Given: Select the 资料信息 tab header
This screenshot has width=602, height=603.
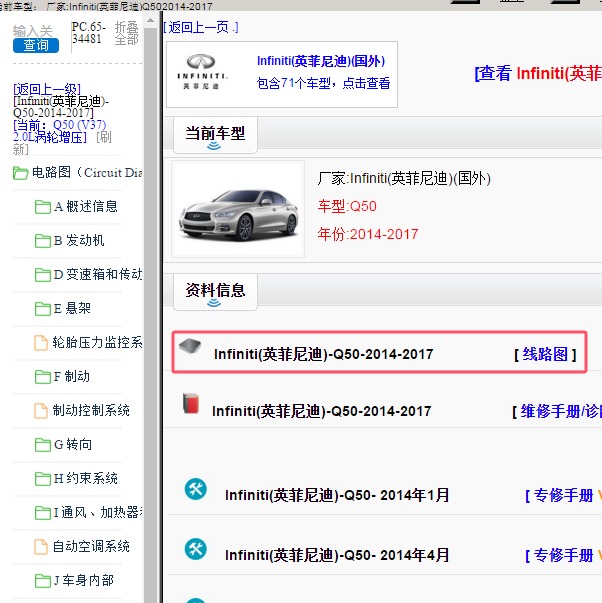Looking at the screenshot, I should pyautogui.click(x=215, y=292).
